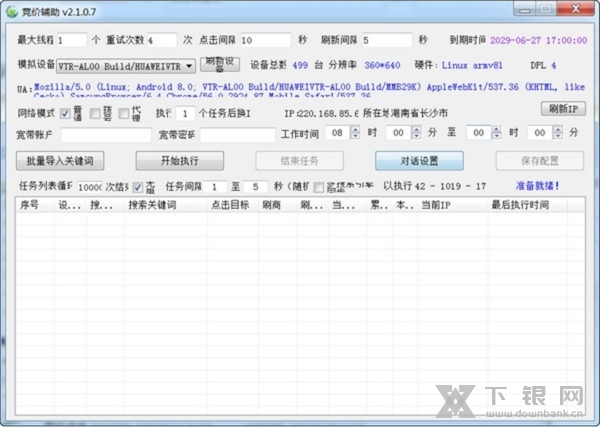Toggle checkbox after 秒（随机 label
The width and height of the screenshot is (600, 427).
click(318, 187)
